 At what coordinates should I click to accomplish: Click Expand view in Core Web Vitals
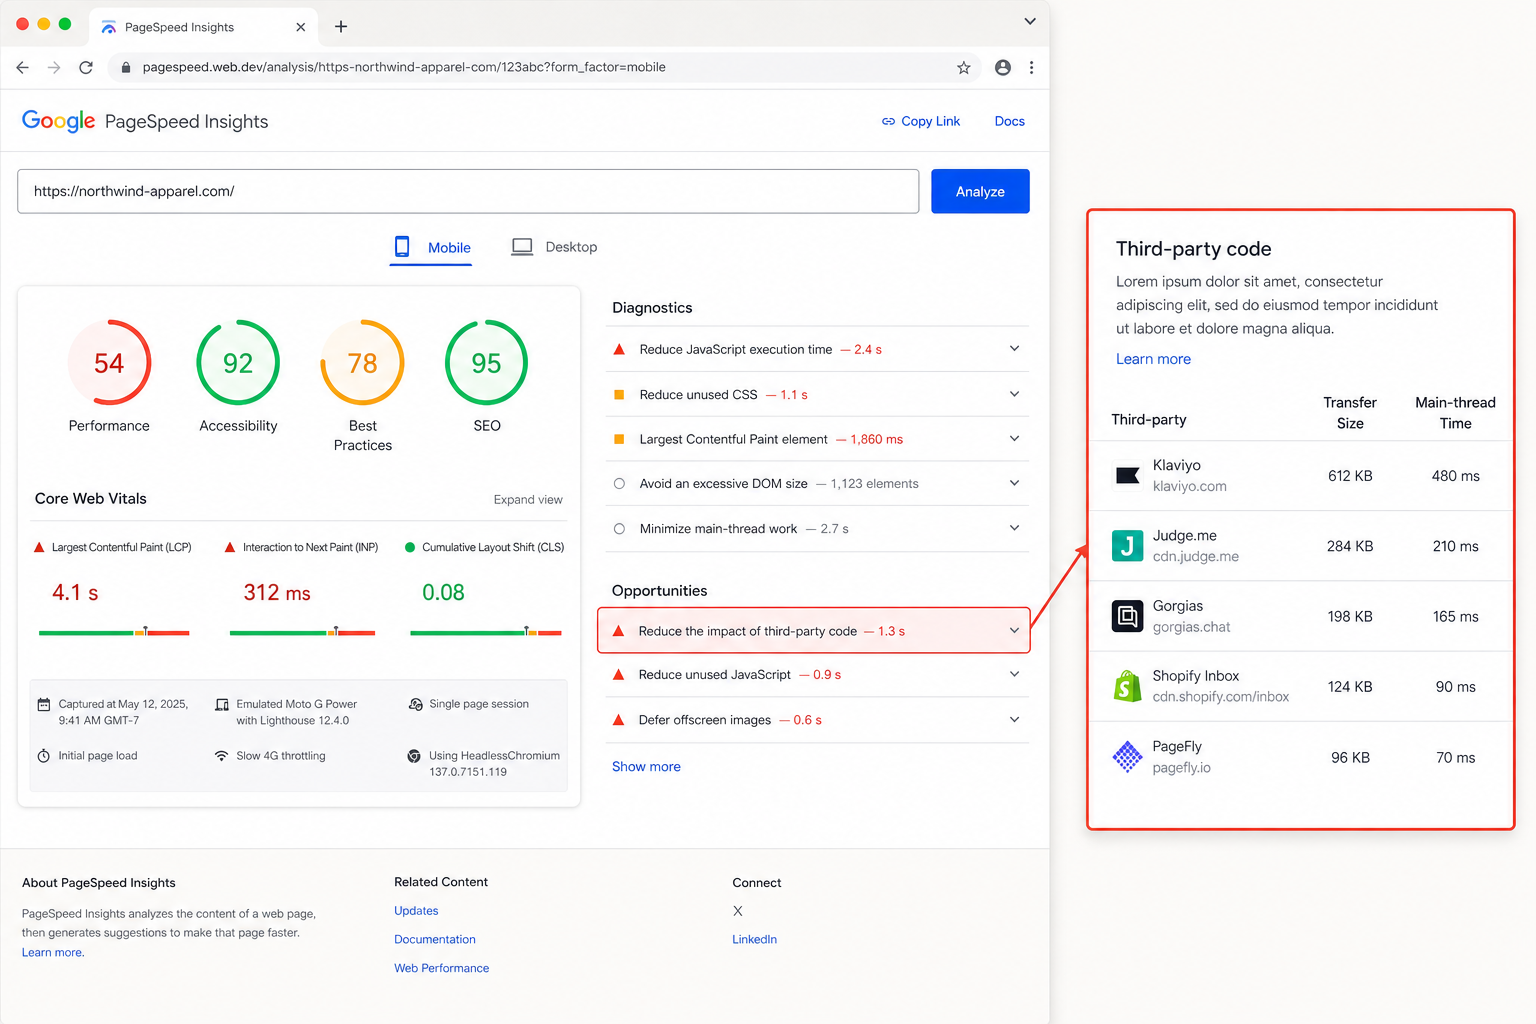(x=528, y=499)
